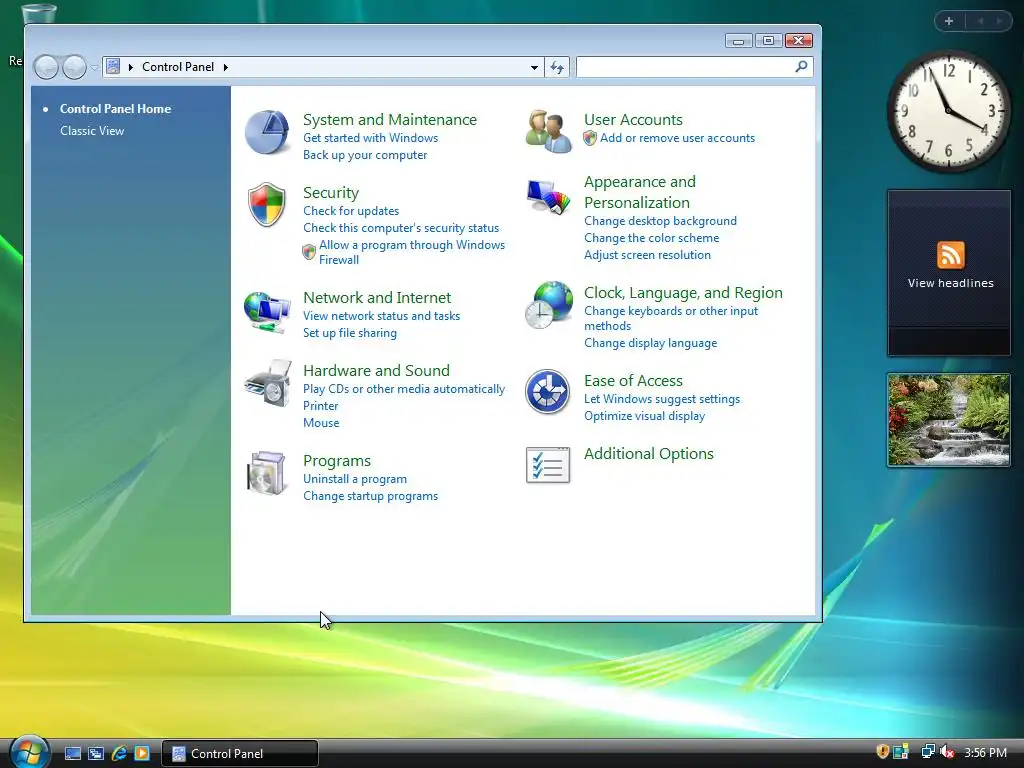Click the RSS feed icon in the headlines gadget
Viewport: 1024px width, 768px height.
[x=950, y=255]
